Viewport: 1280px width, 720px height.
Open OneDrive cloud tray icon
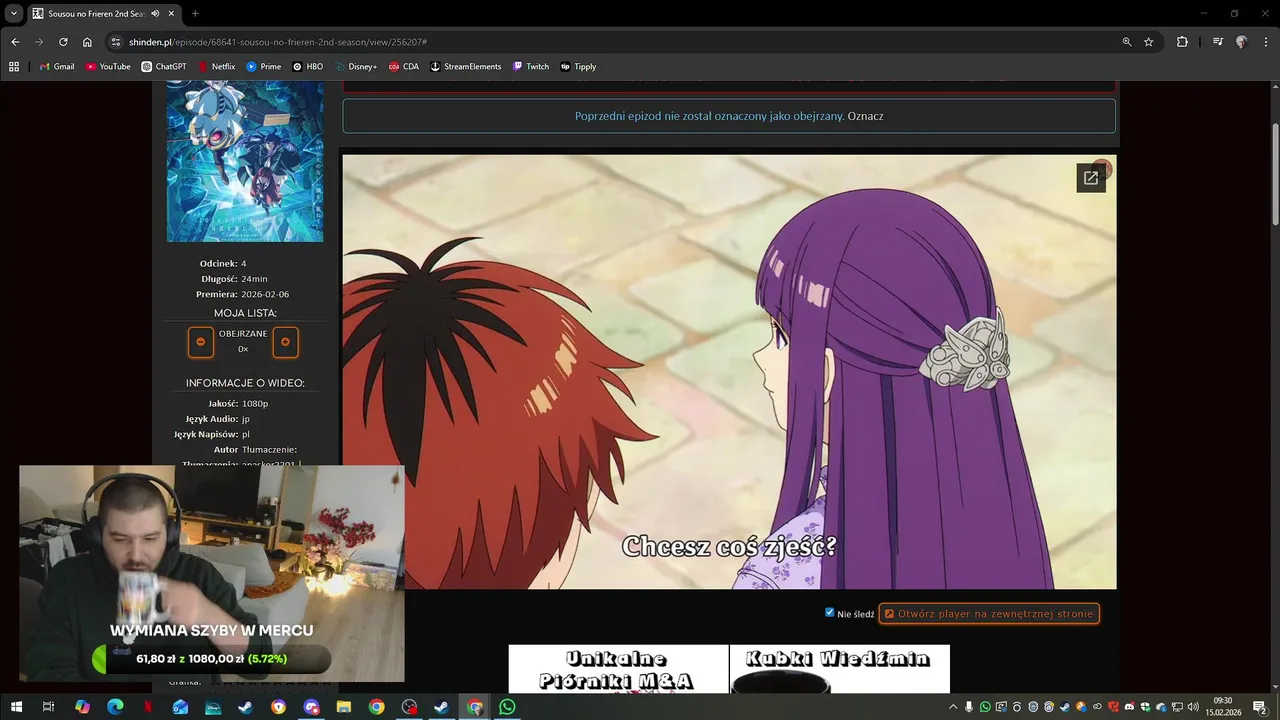[x=1160, y=707]
